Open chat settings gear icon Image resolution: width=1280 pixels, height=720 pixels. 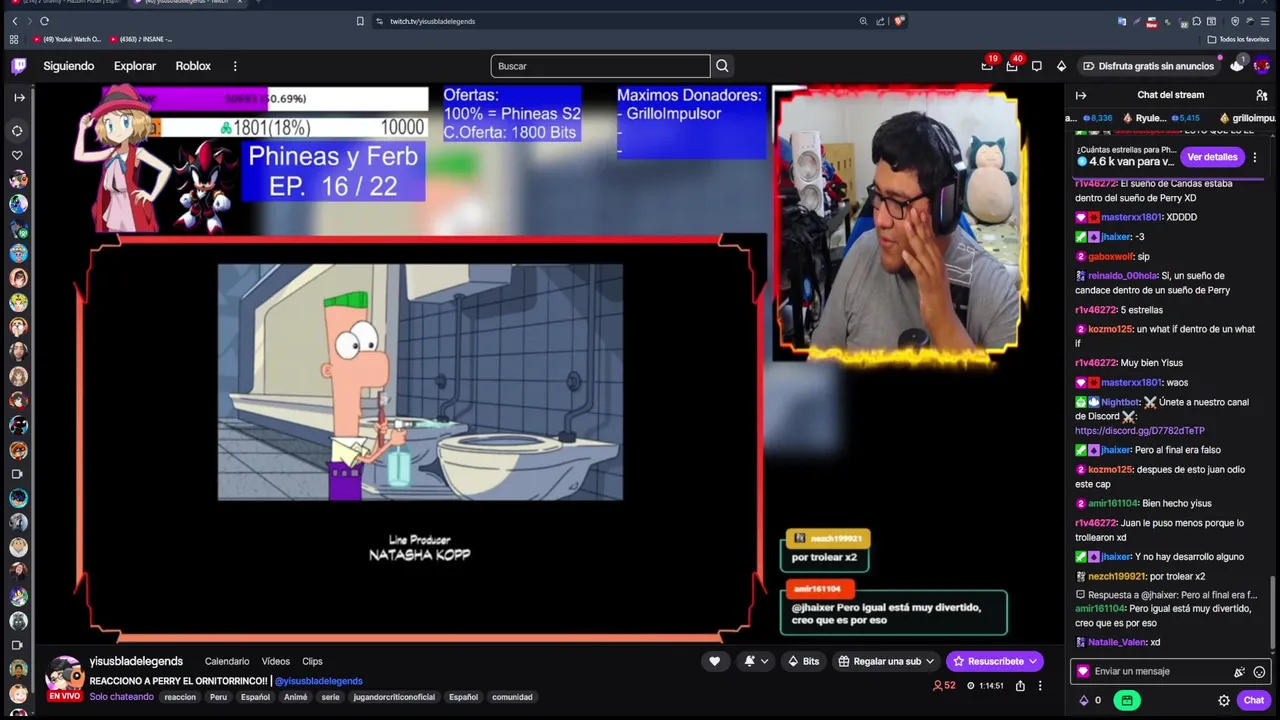[1223, 700]
